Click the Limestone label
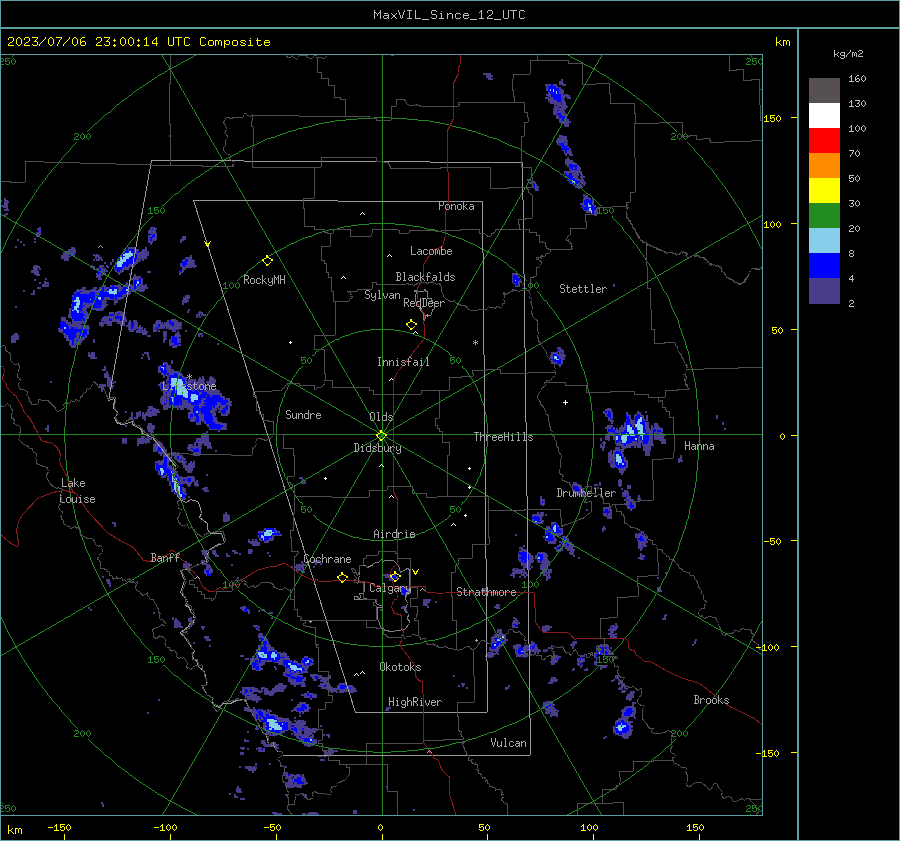900x841 pixels. 189,386
